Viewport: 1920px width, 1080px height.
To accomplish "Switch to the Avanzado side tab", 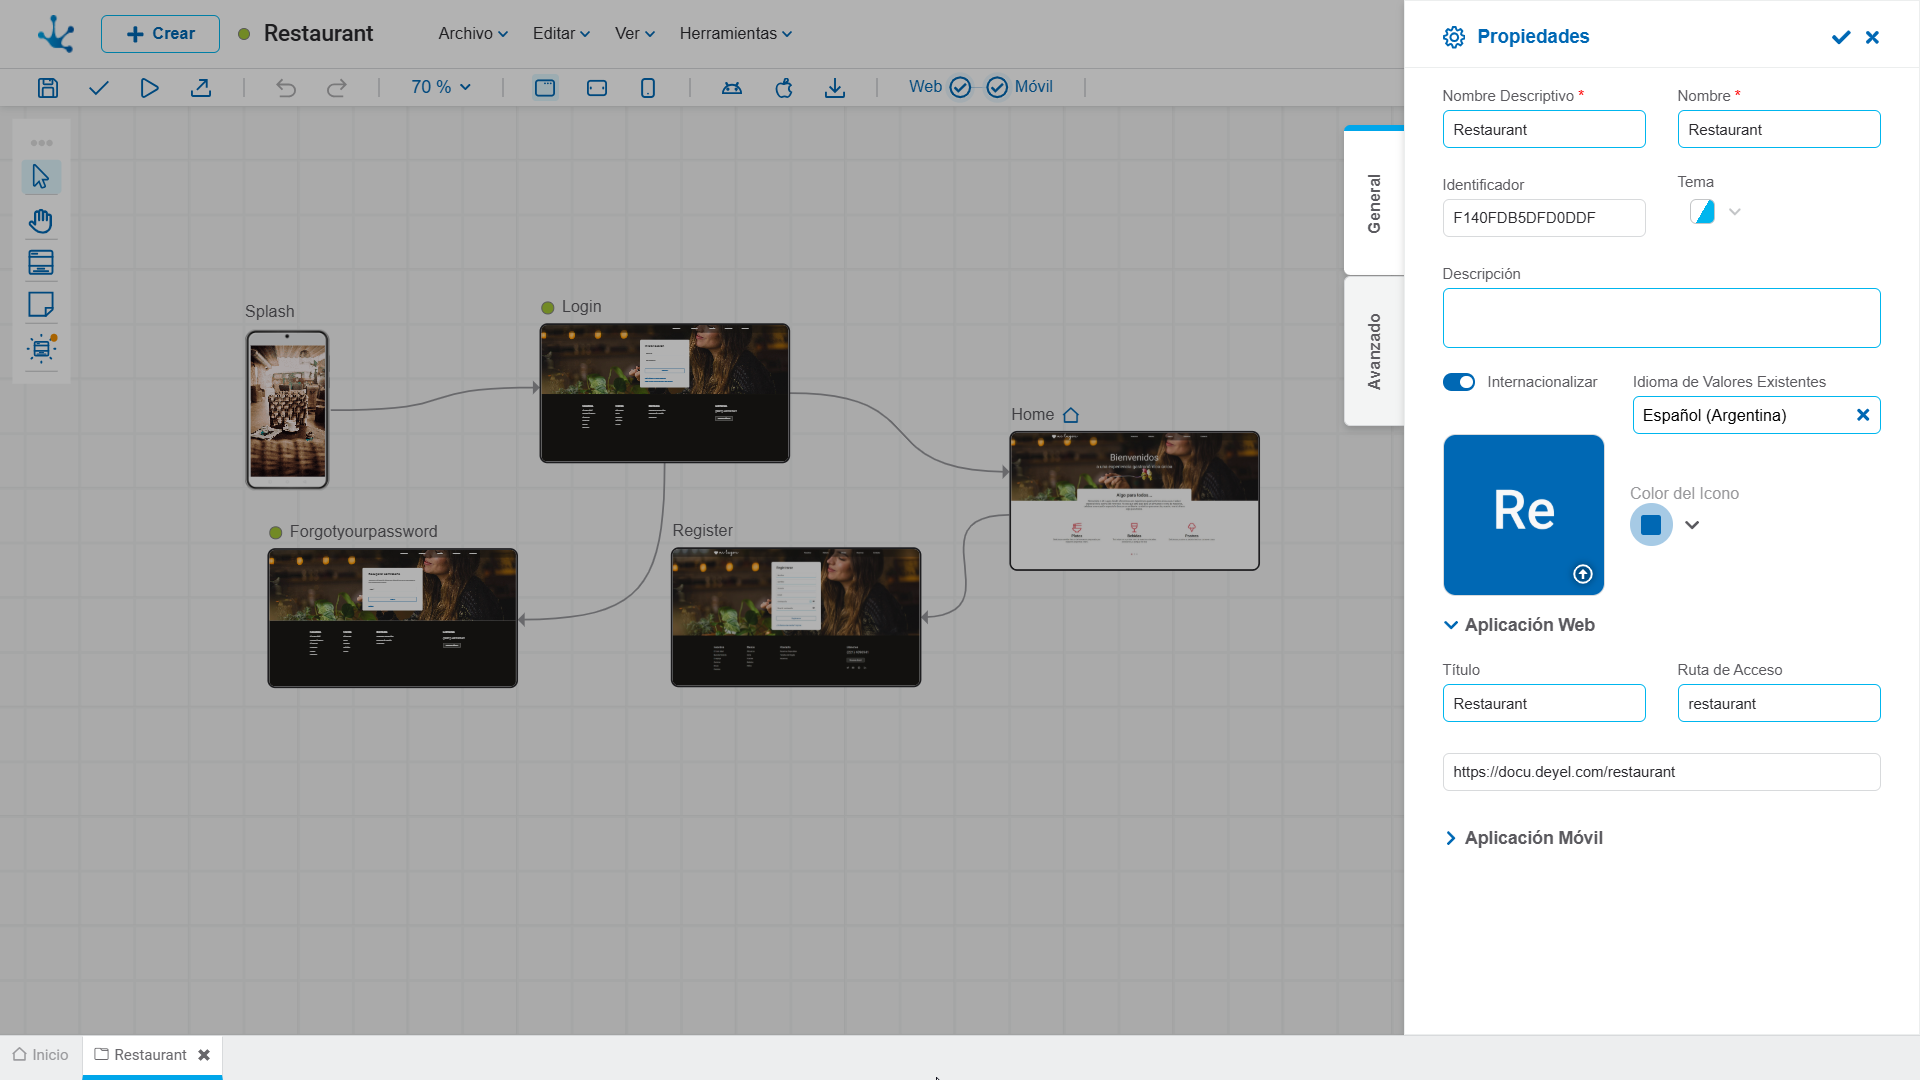I will 1374,351.
